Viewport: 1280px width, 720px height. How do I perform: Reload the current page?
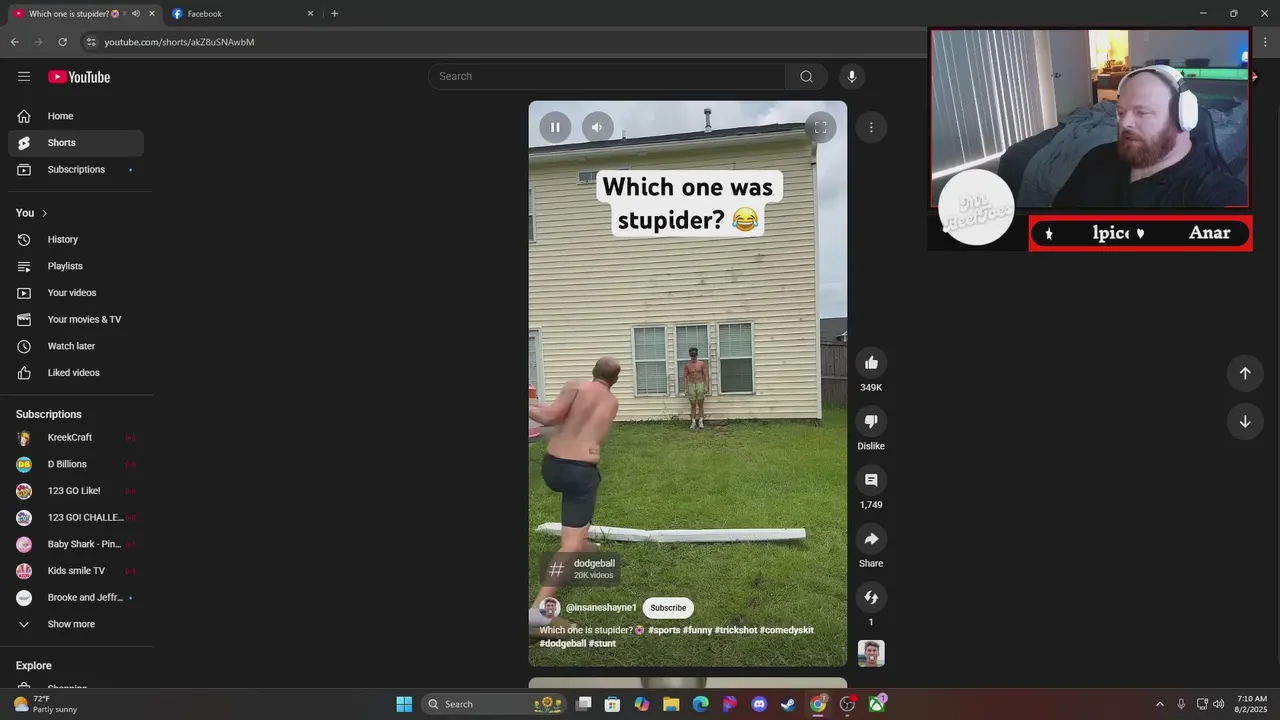62,42
